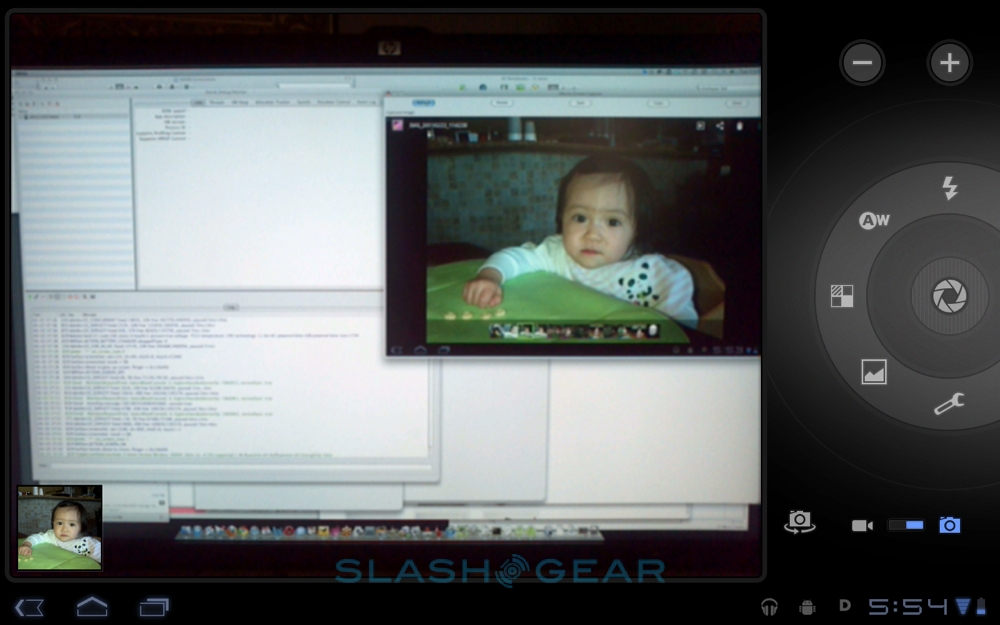
Task: Zoom in with the plus button
Action: [x=949, y=63]
